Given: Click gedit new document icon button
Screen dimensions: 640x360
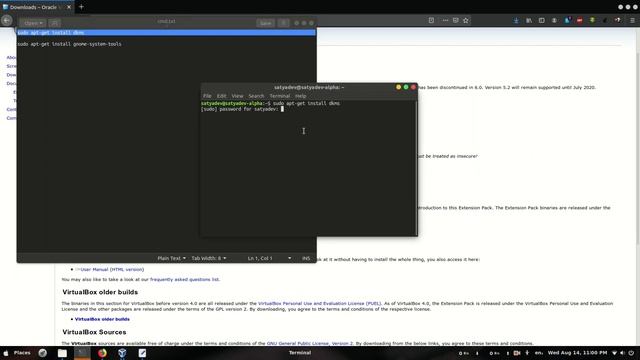Looking at the screenshot, I should click(x=54, y=23).
